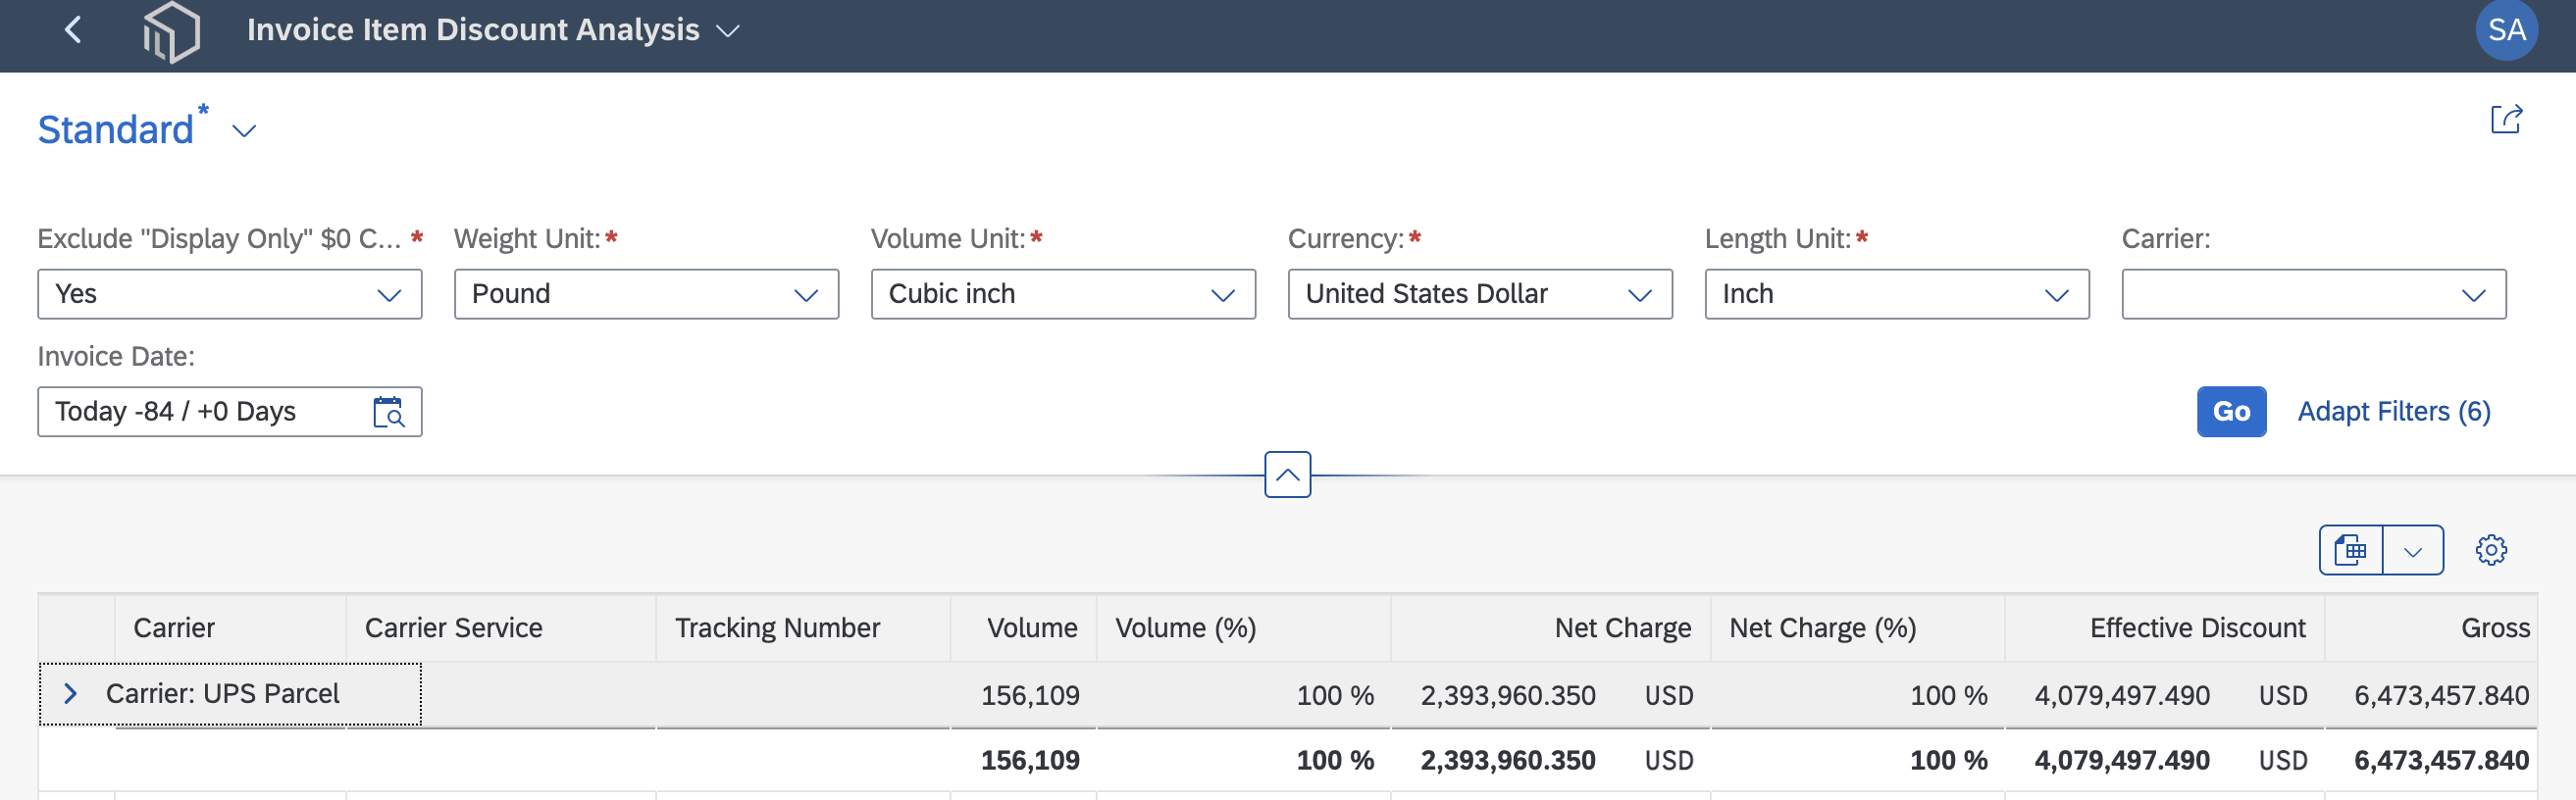Screen dimensions: 2576x800
Task: Open the export options dropdown arrow
Action: point(2413,551)
